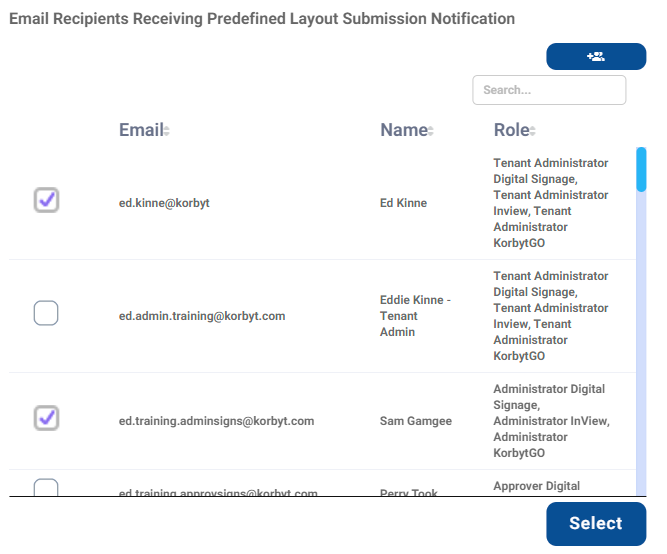Image resolution: width=667 pixels, height=554 pixels.
Task: Click the Search input field
Action: pos(549,90)
